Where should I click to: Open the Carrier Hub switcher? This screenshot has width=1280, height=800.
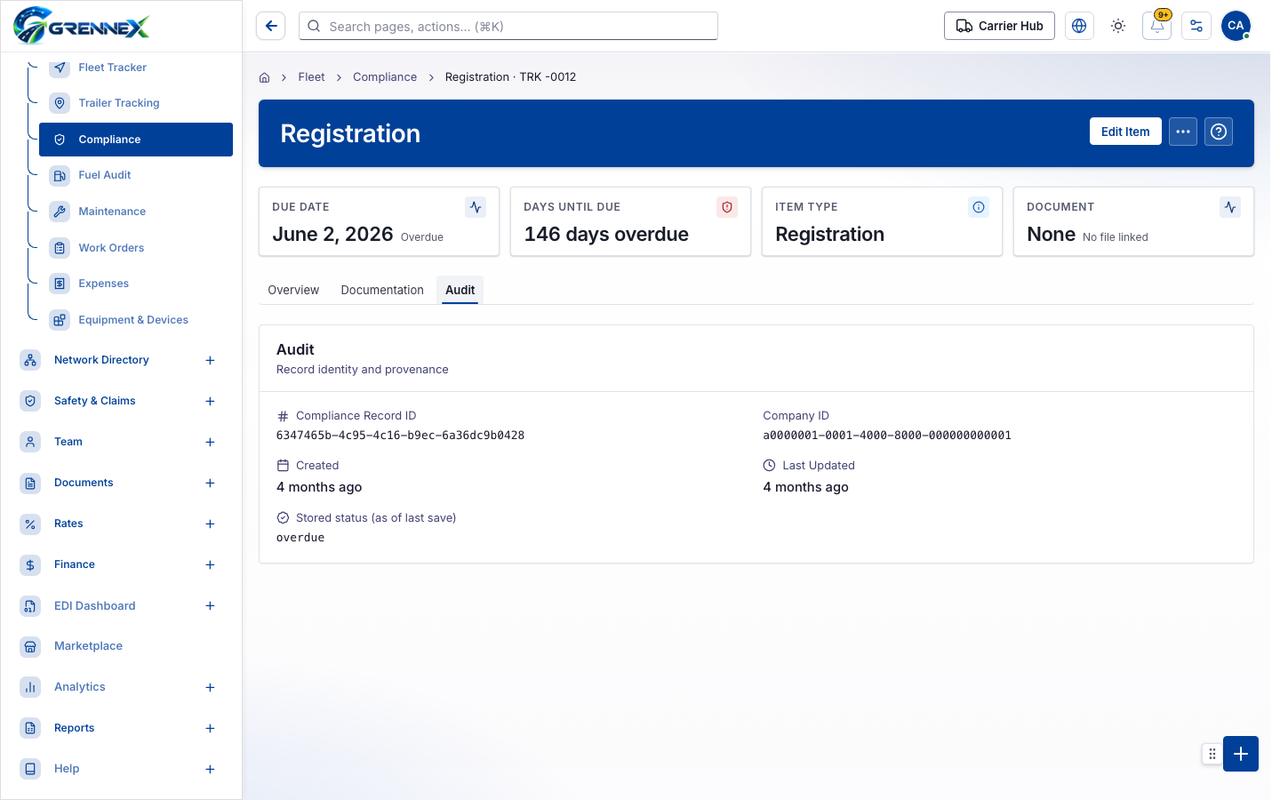coord(1000,26)
